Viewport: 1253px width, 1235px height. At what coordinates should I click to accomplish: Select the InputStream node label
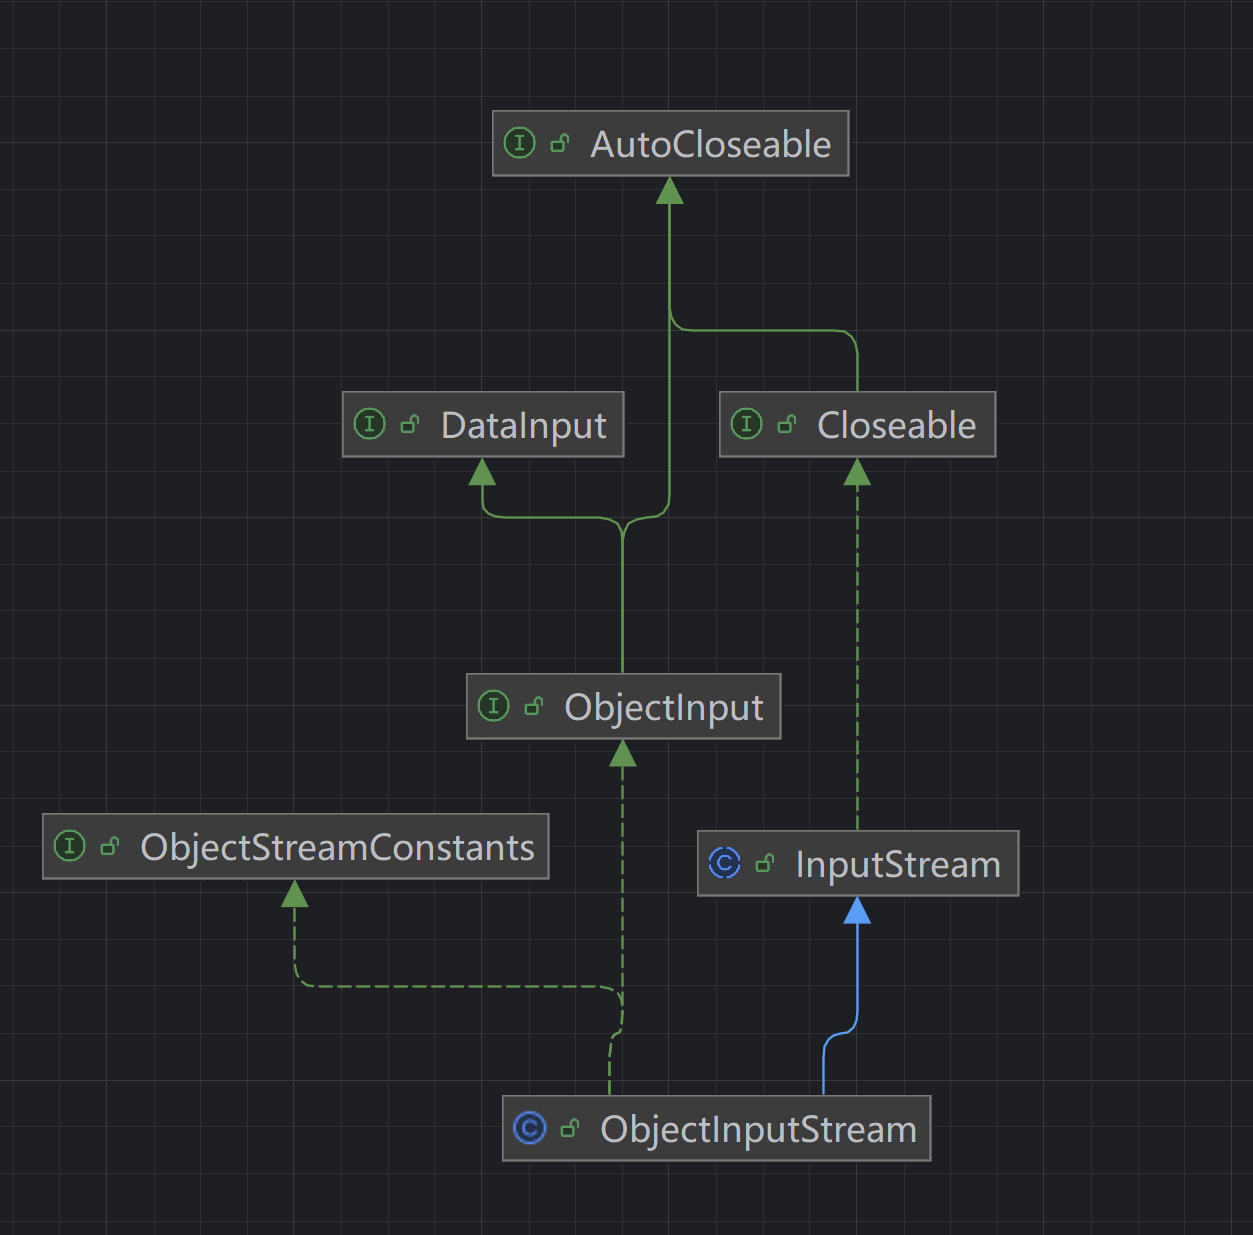coord(898,864)
